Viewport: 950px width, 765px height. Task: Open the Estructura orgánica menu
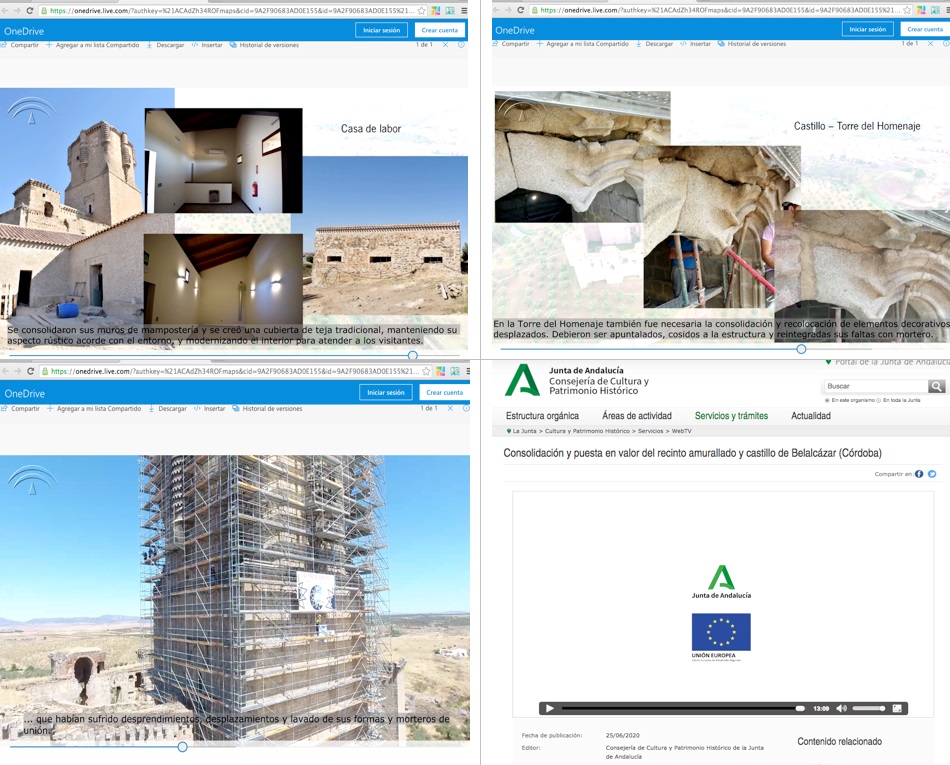pos(542,416)
